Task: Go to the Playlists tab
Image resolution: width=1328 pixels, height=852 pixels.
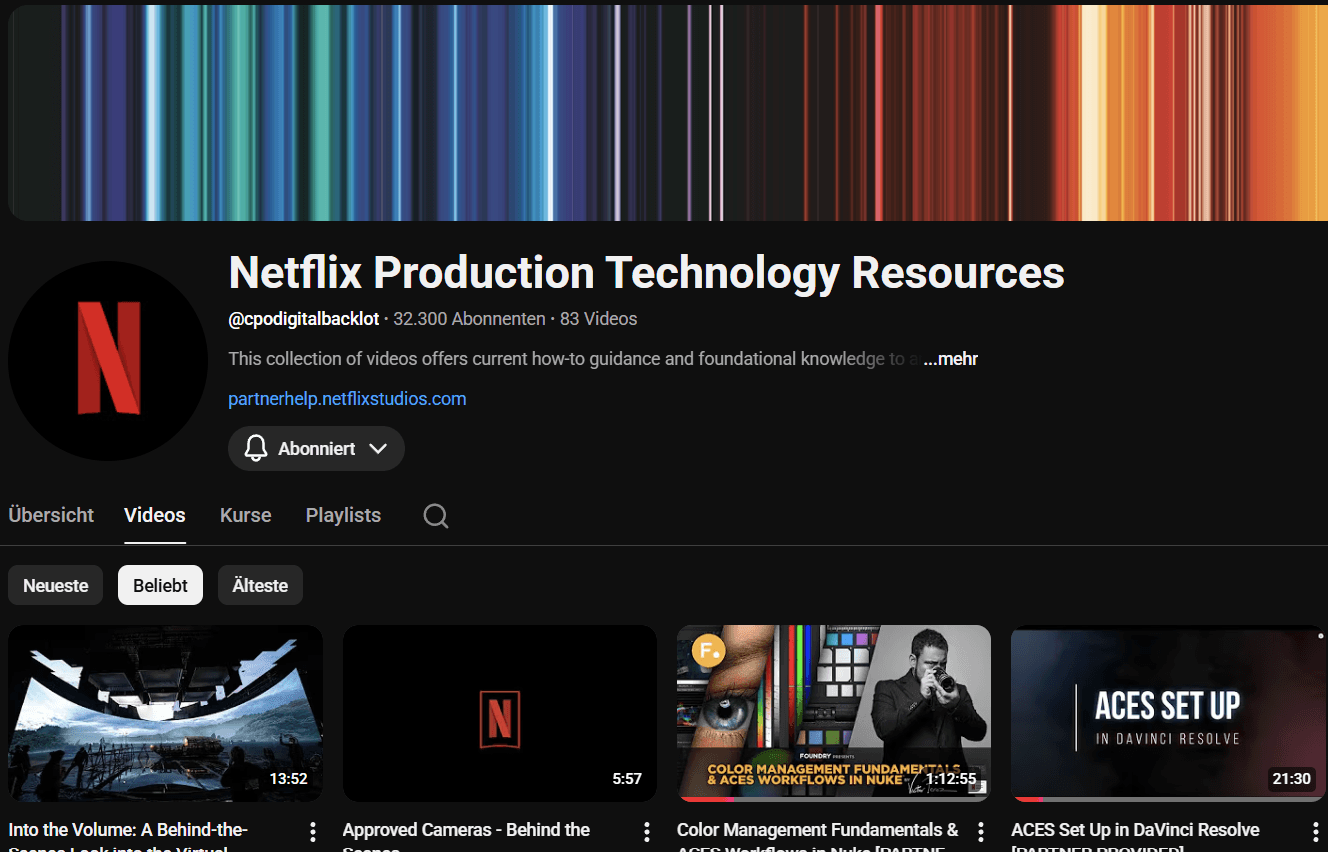Action: [x=343, y=515]
